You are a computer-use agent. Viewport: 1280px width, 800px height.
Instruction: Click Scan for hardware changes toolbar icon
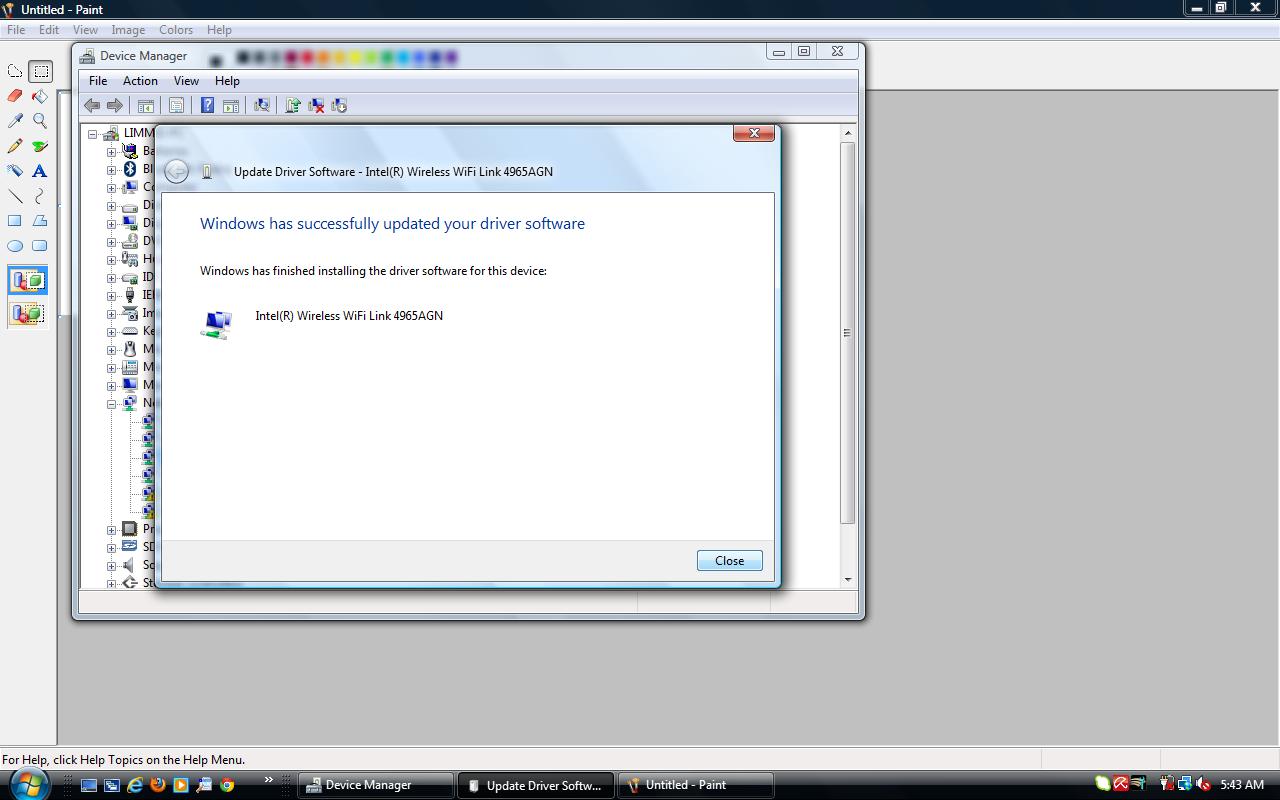(x=262, y=105)
